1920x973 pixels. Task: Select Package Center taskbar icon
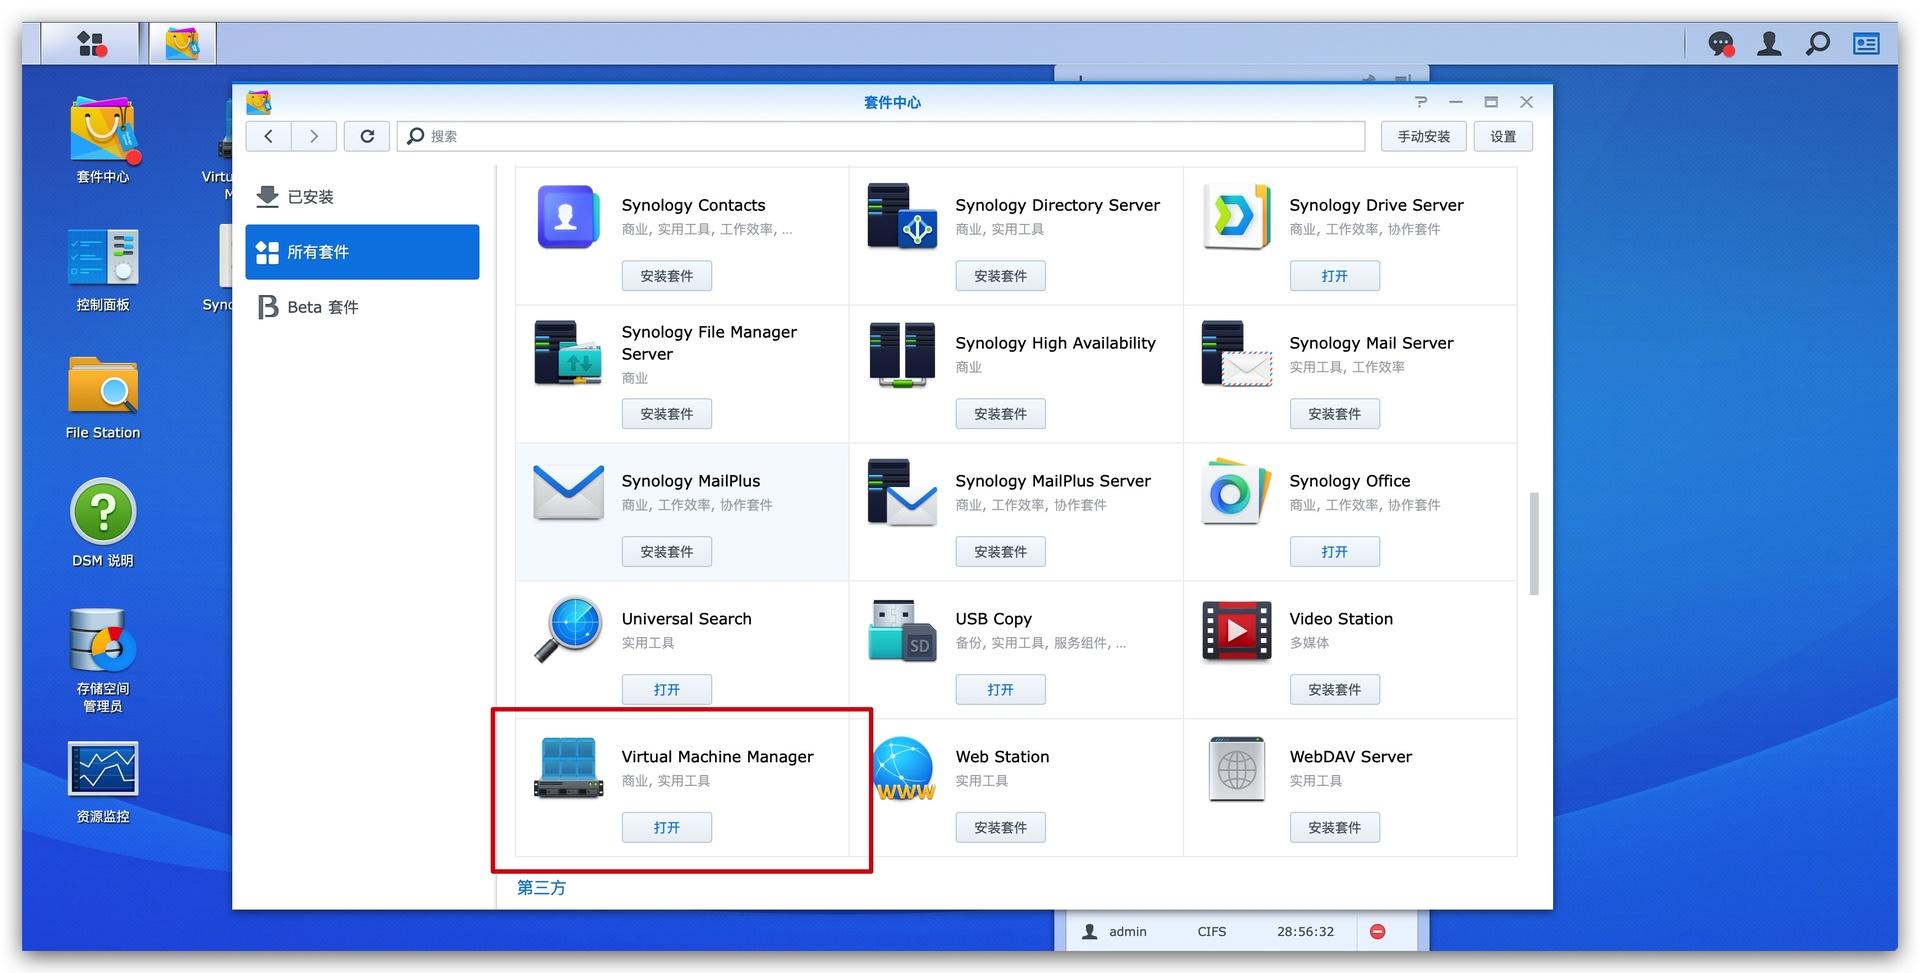tap(182, 44)
